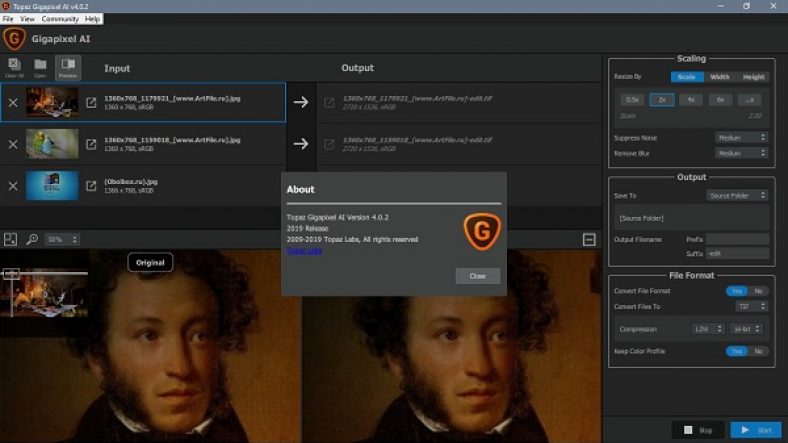Set Keep Color Profile to No
This screenshot has width=788, height=443.
point(758,352)
